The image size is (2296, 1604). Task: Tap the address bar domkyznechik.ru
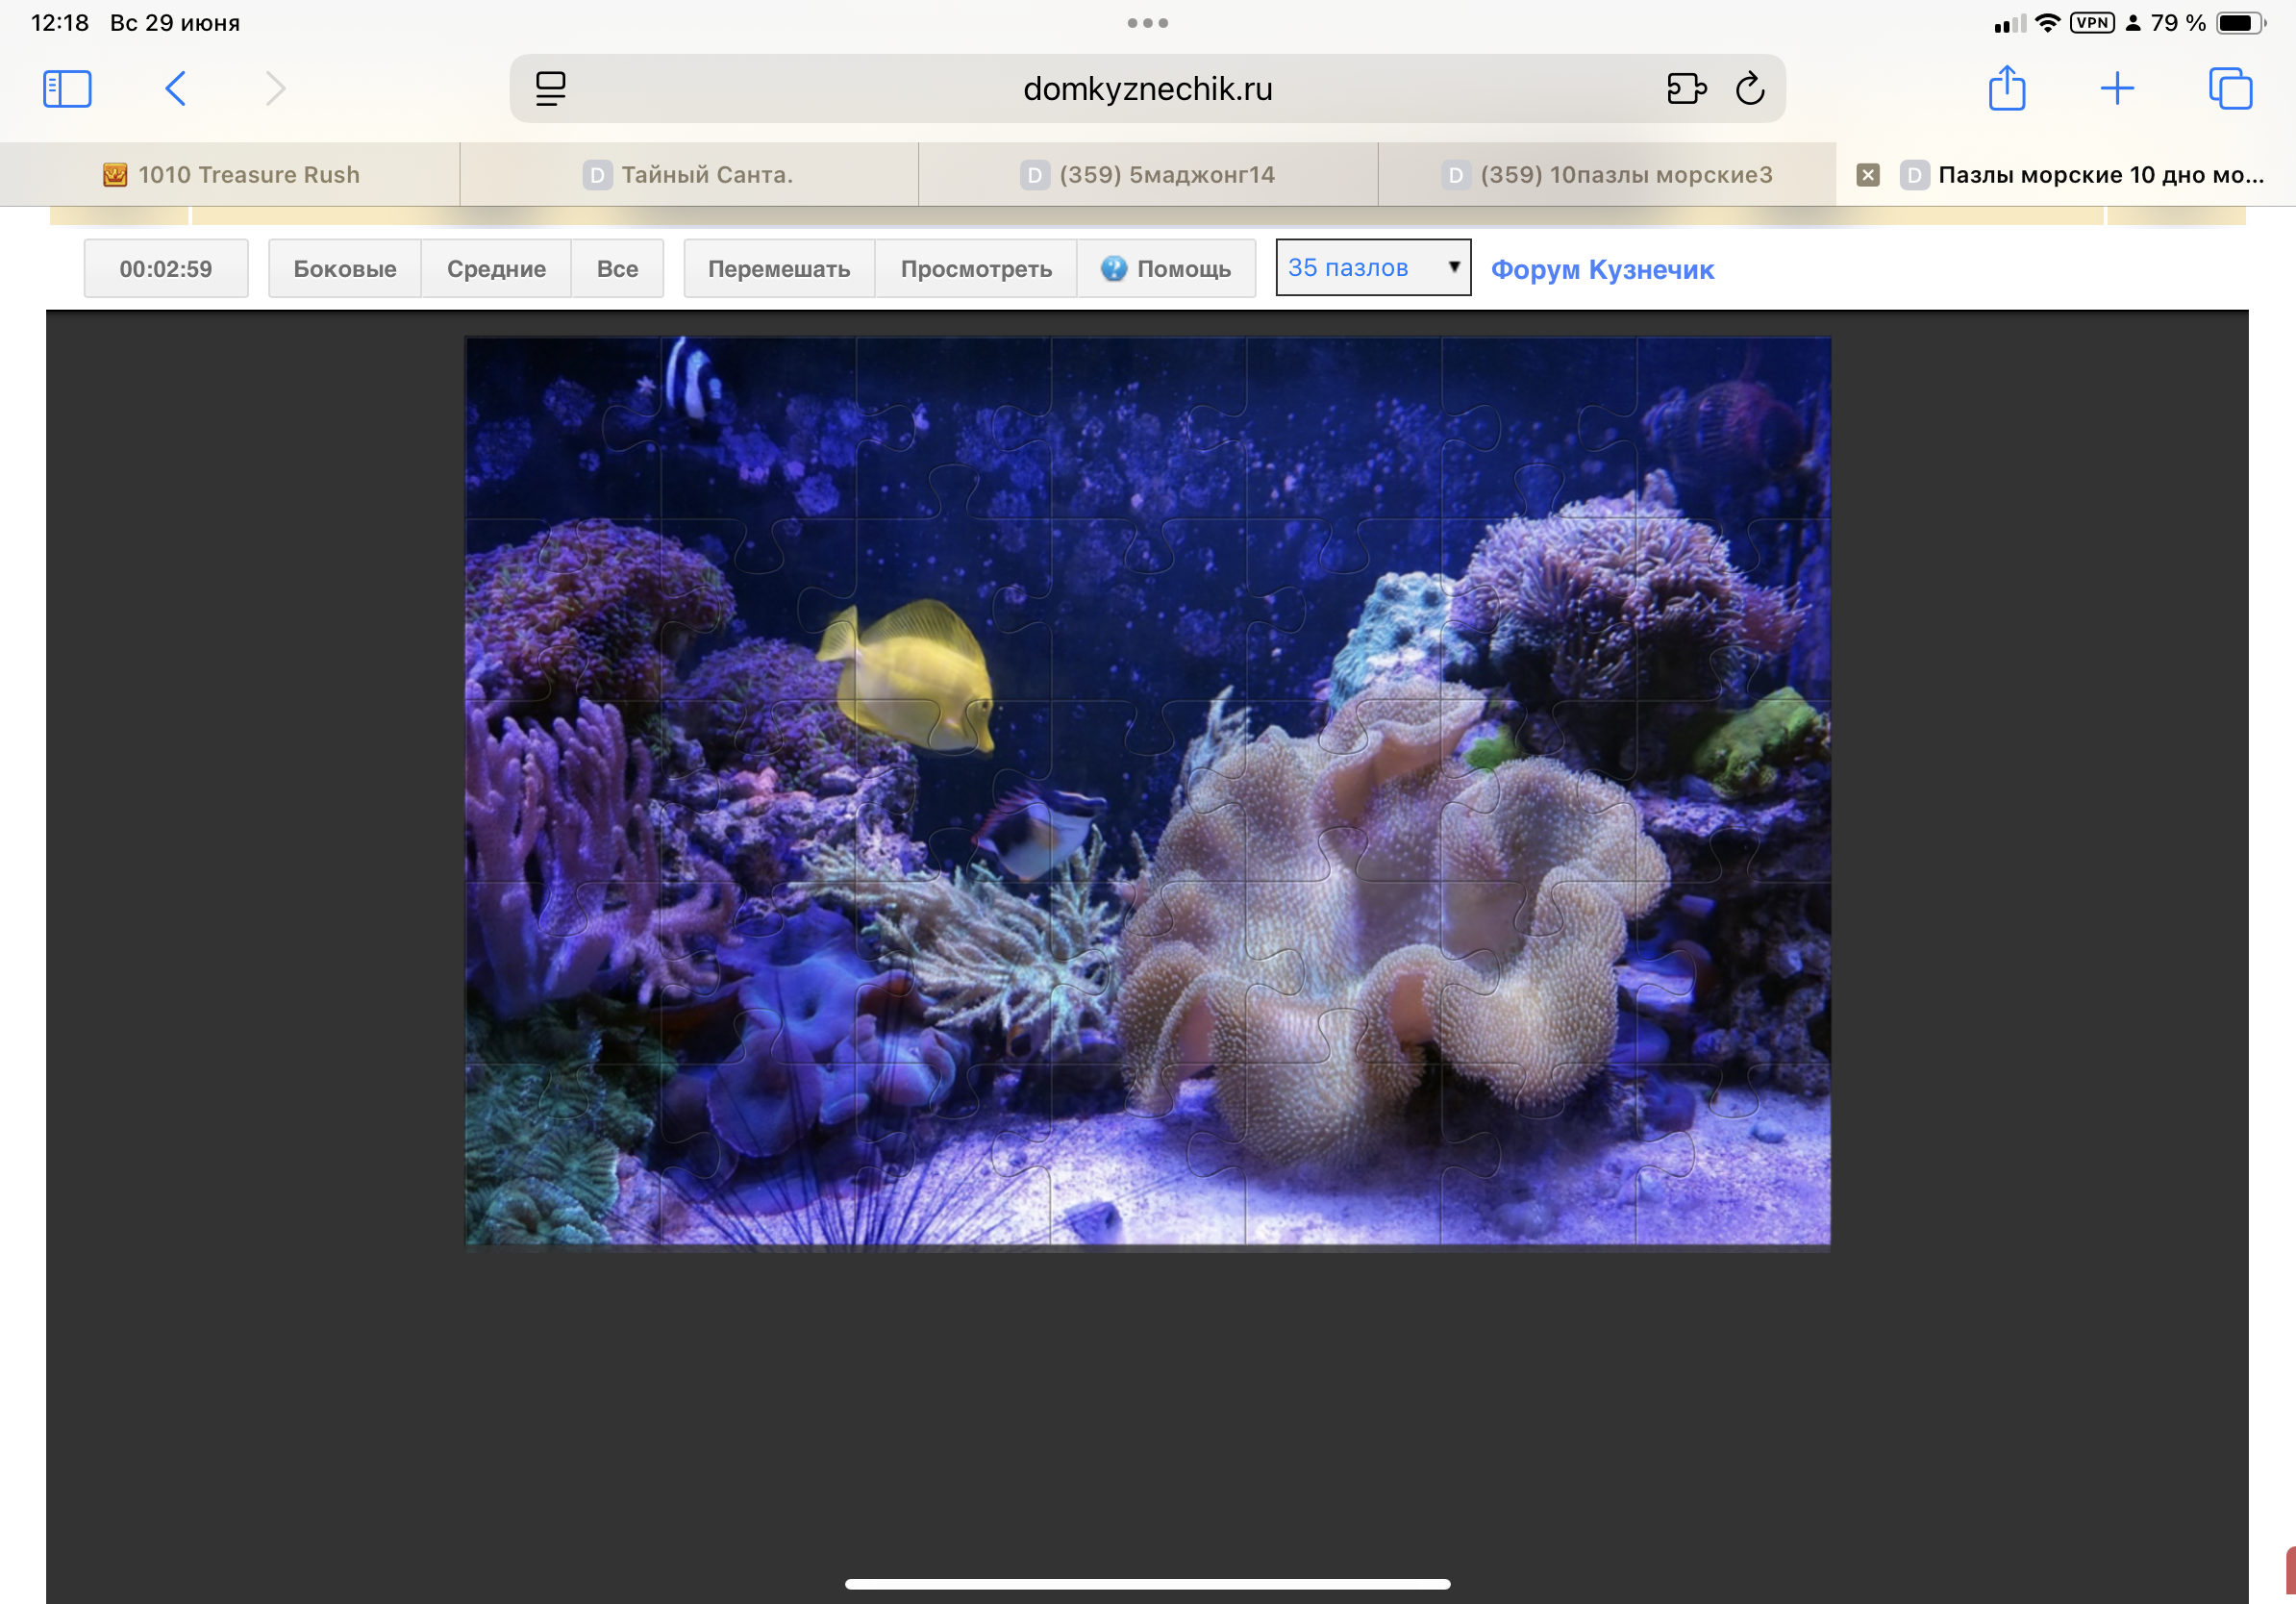[x=1147, y=89]
